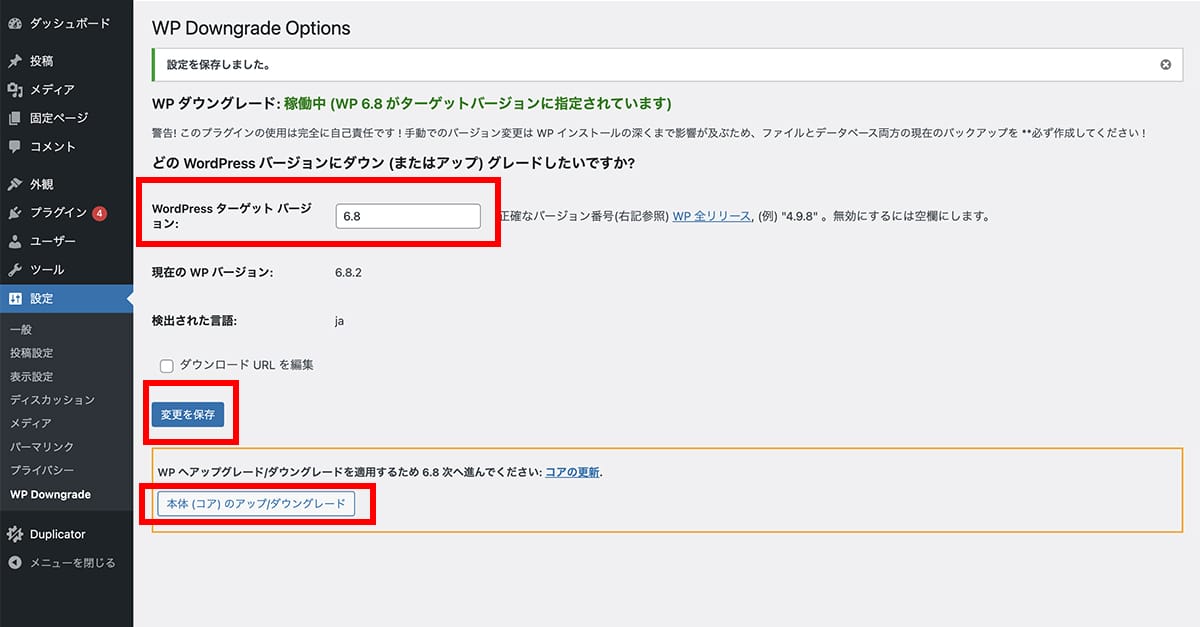The image size is (1200, 627).
Task: Click the current version value 6.8.2
Action: click(x=349, y=272)
